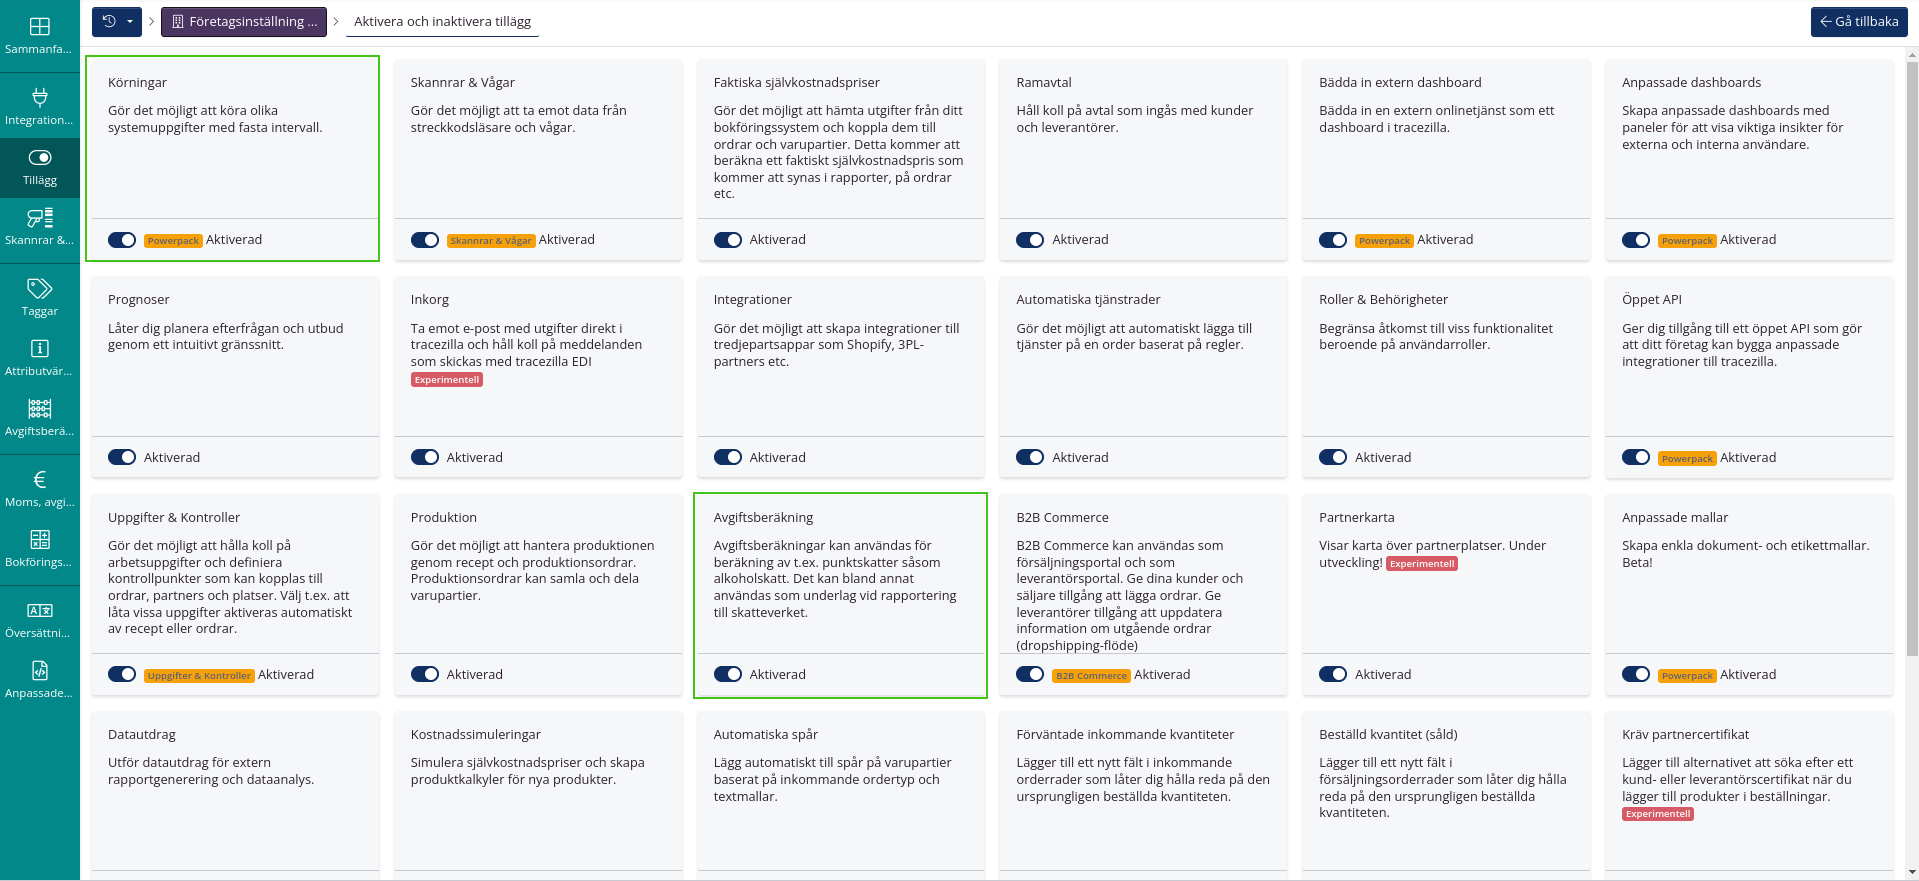The image size is (1919, 881).
Task: Click Aktivera och inaktivera tillägg breadcrumb
Action: coord(442,22)
